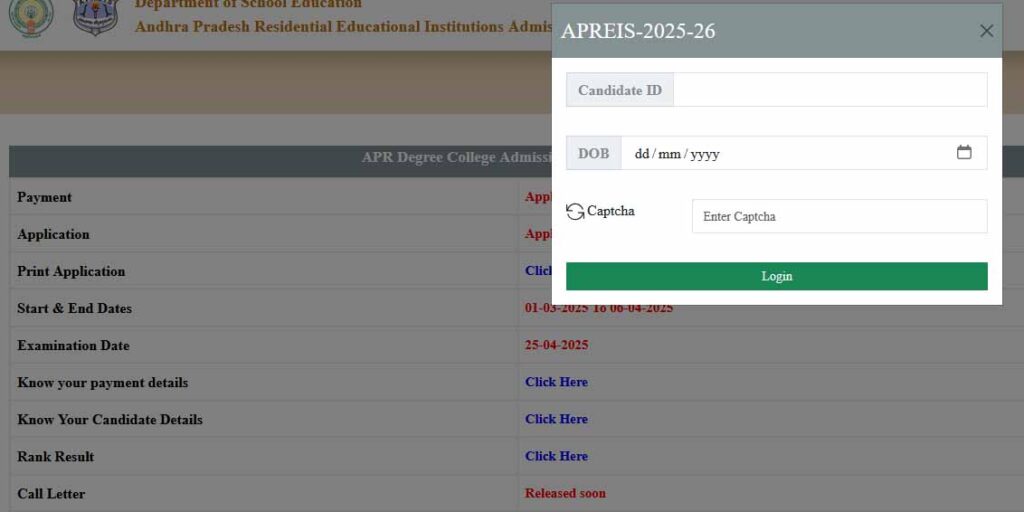Image resolution: width=1024 pixels, height=512 pixels.
Task: Select the Examination Date value 25-04-2025
Action: 556,345
